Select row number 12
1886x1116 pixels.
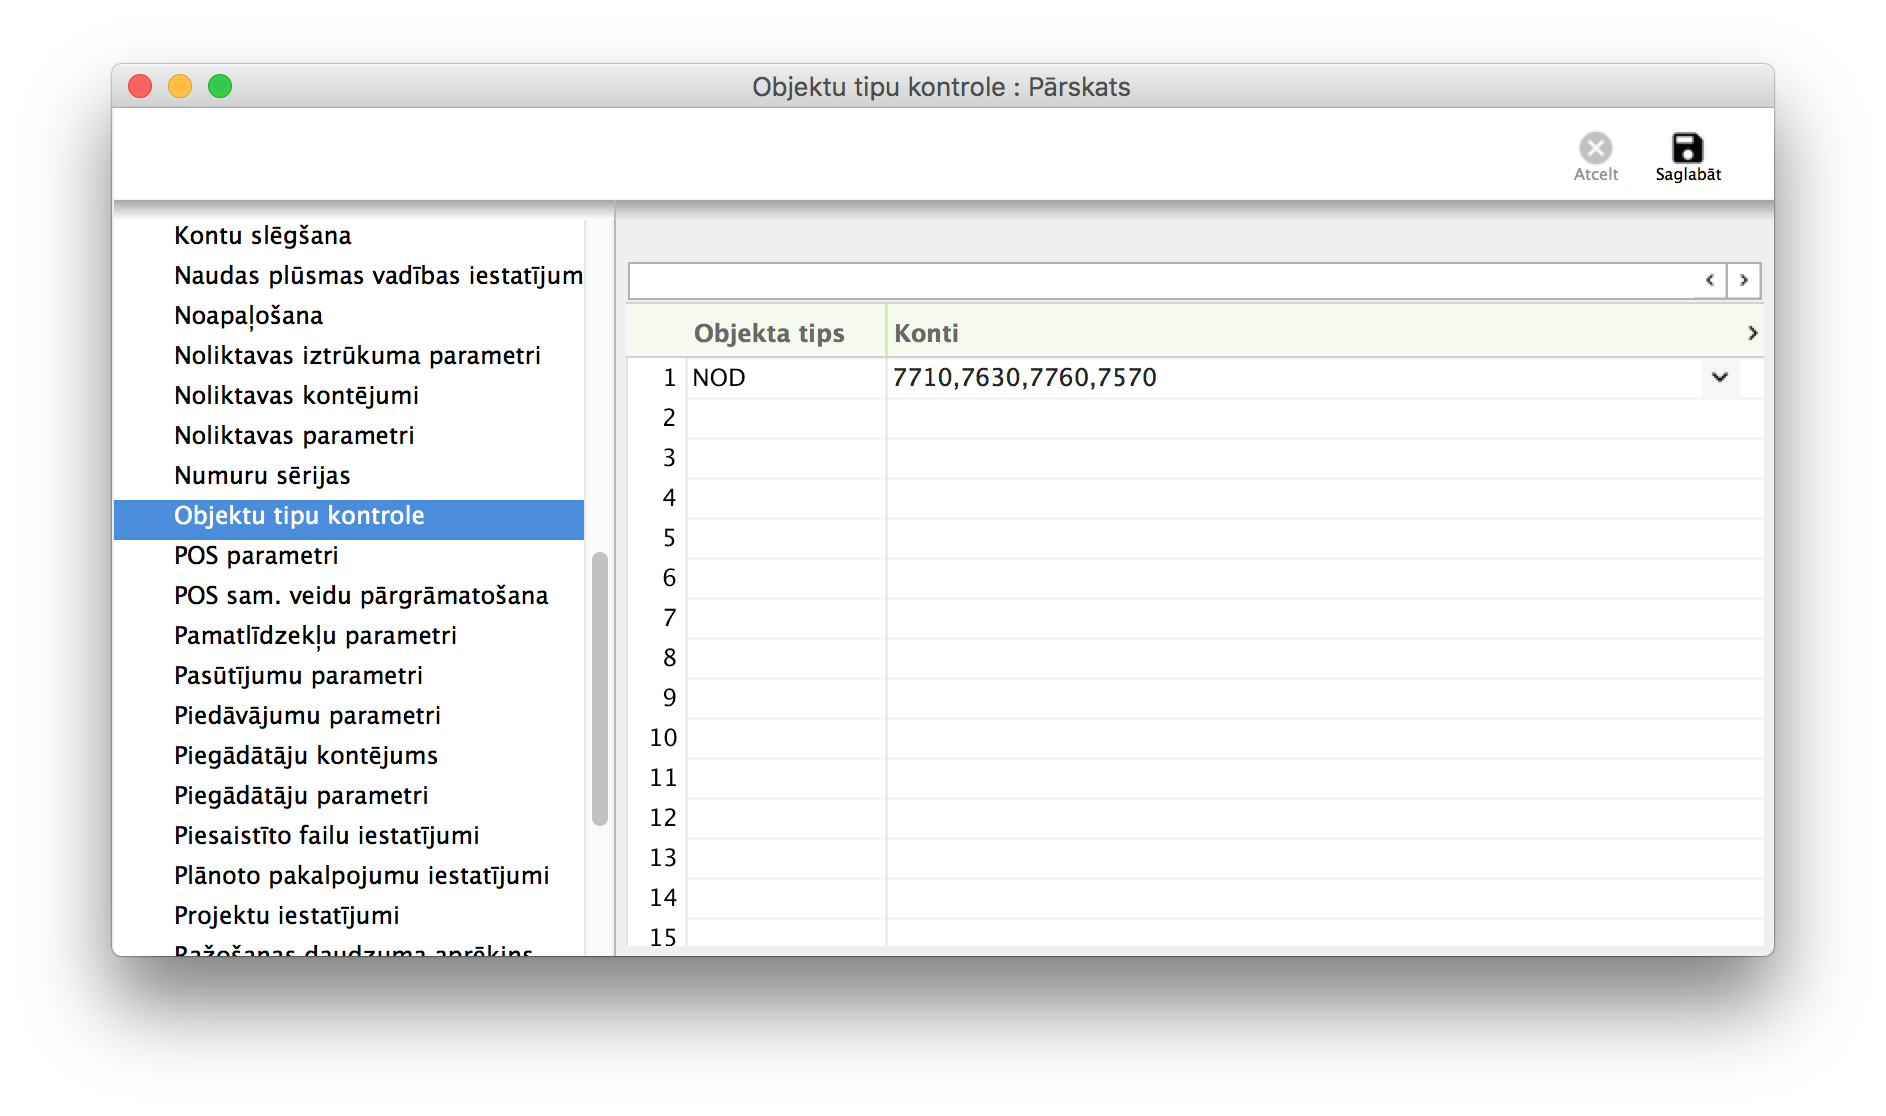(663, 818)
